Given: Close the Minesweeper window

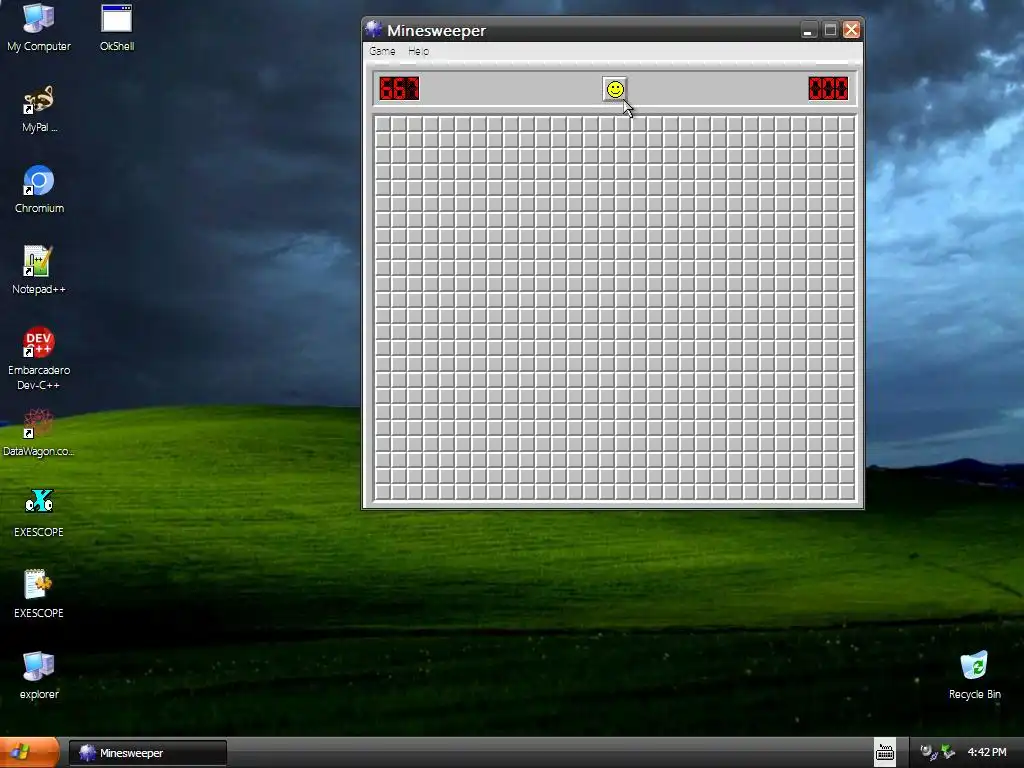Looking at the screenshot, I should tap(852, 30).
